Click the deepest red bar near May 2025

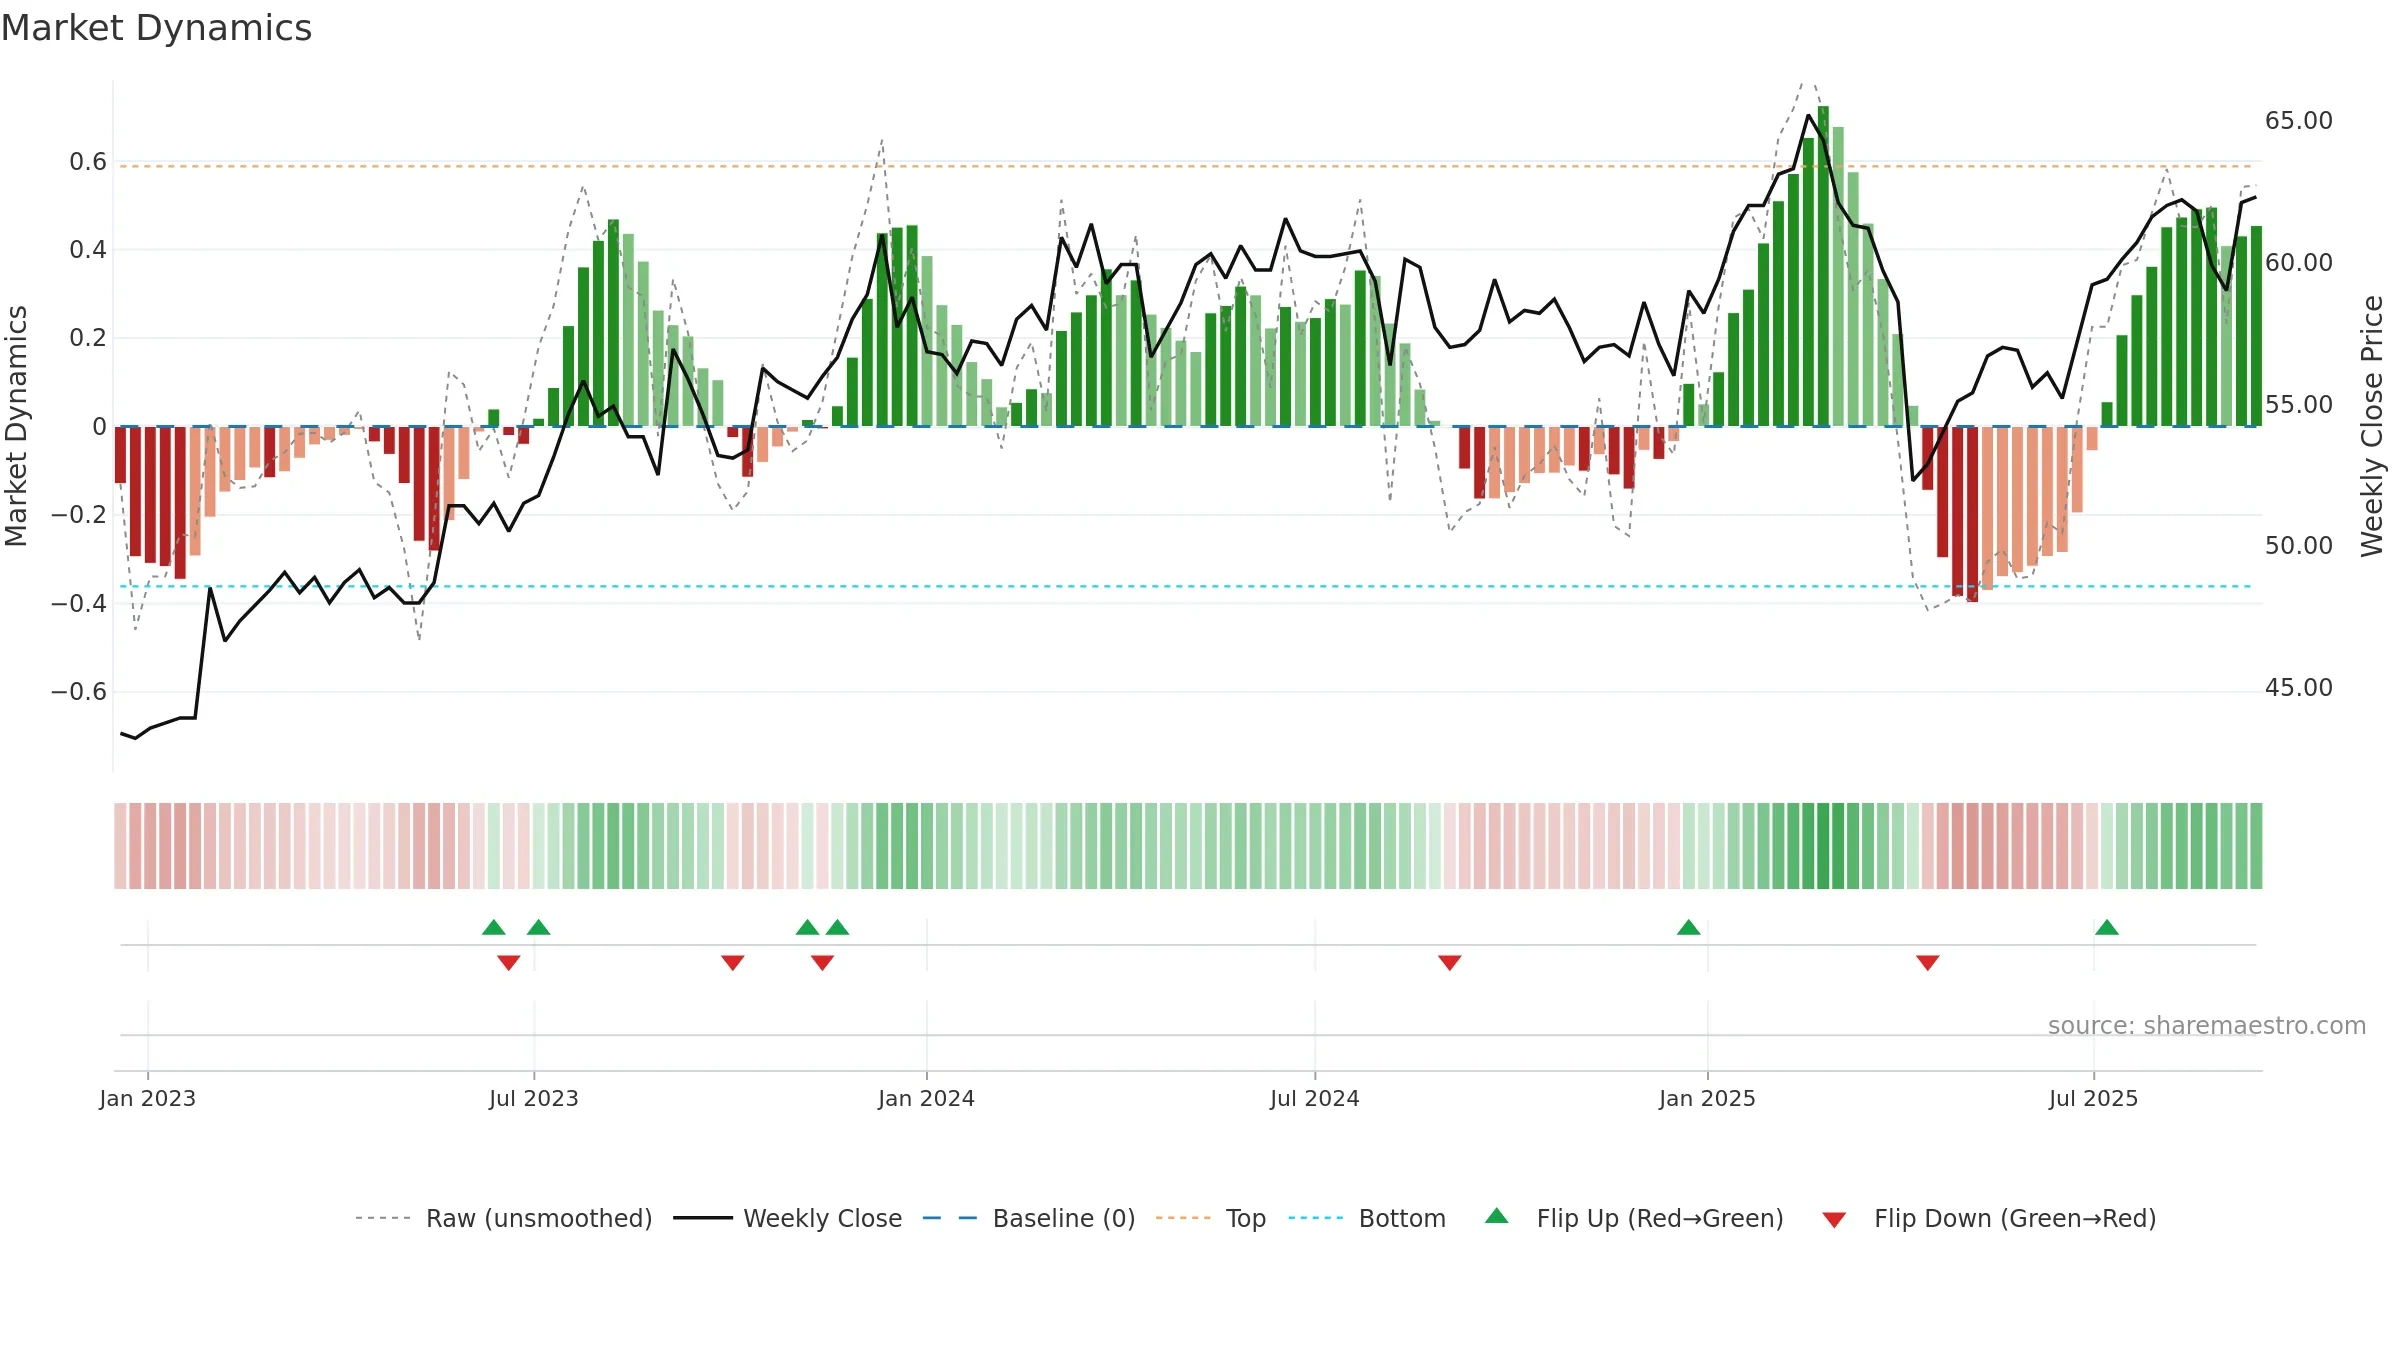[1973, 514]
